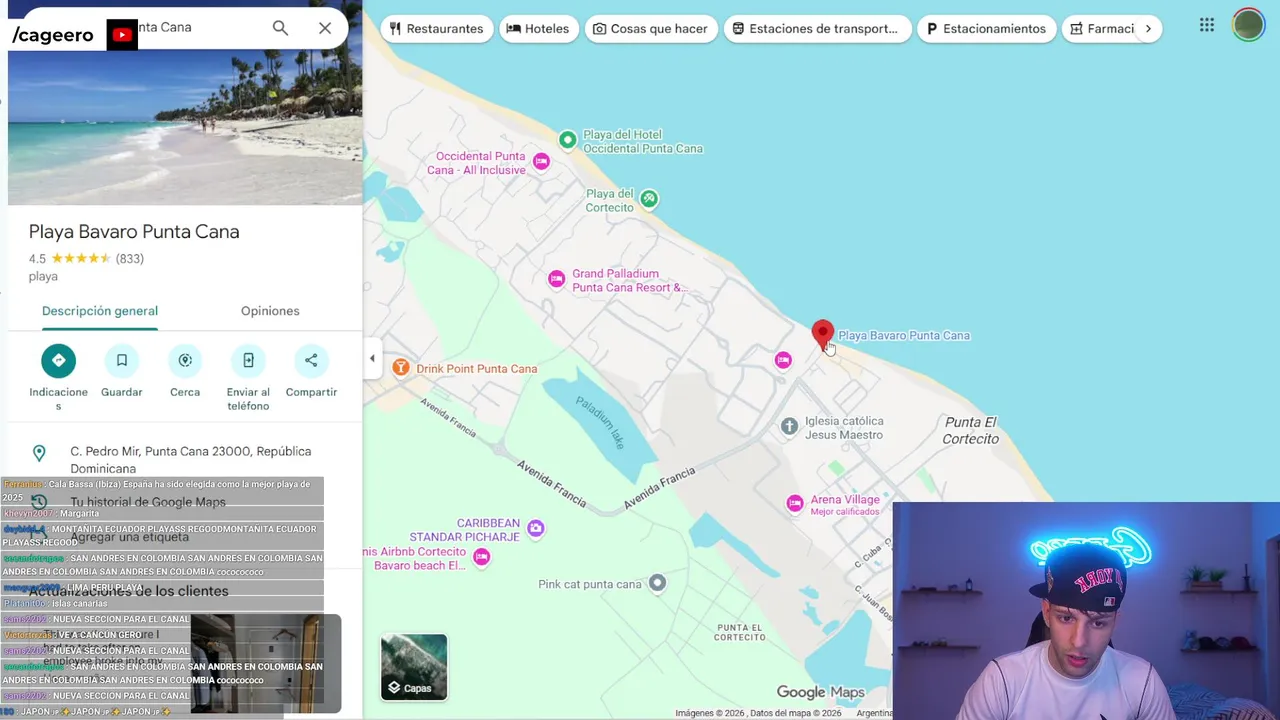Screen dimensions: 1280x720
Task: Filter by Hoteles chip
Action: (538, 28)
